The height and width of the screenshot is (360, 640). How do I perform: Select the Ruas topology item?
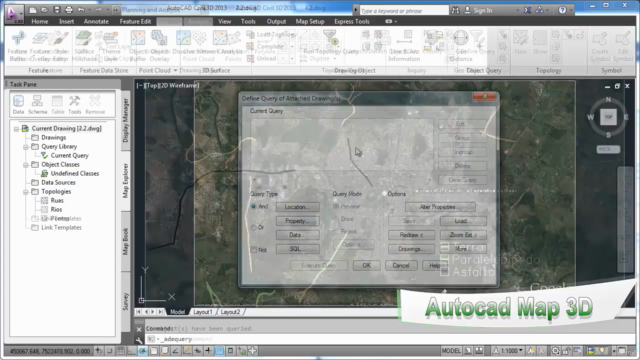tap(57, 200)
